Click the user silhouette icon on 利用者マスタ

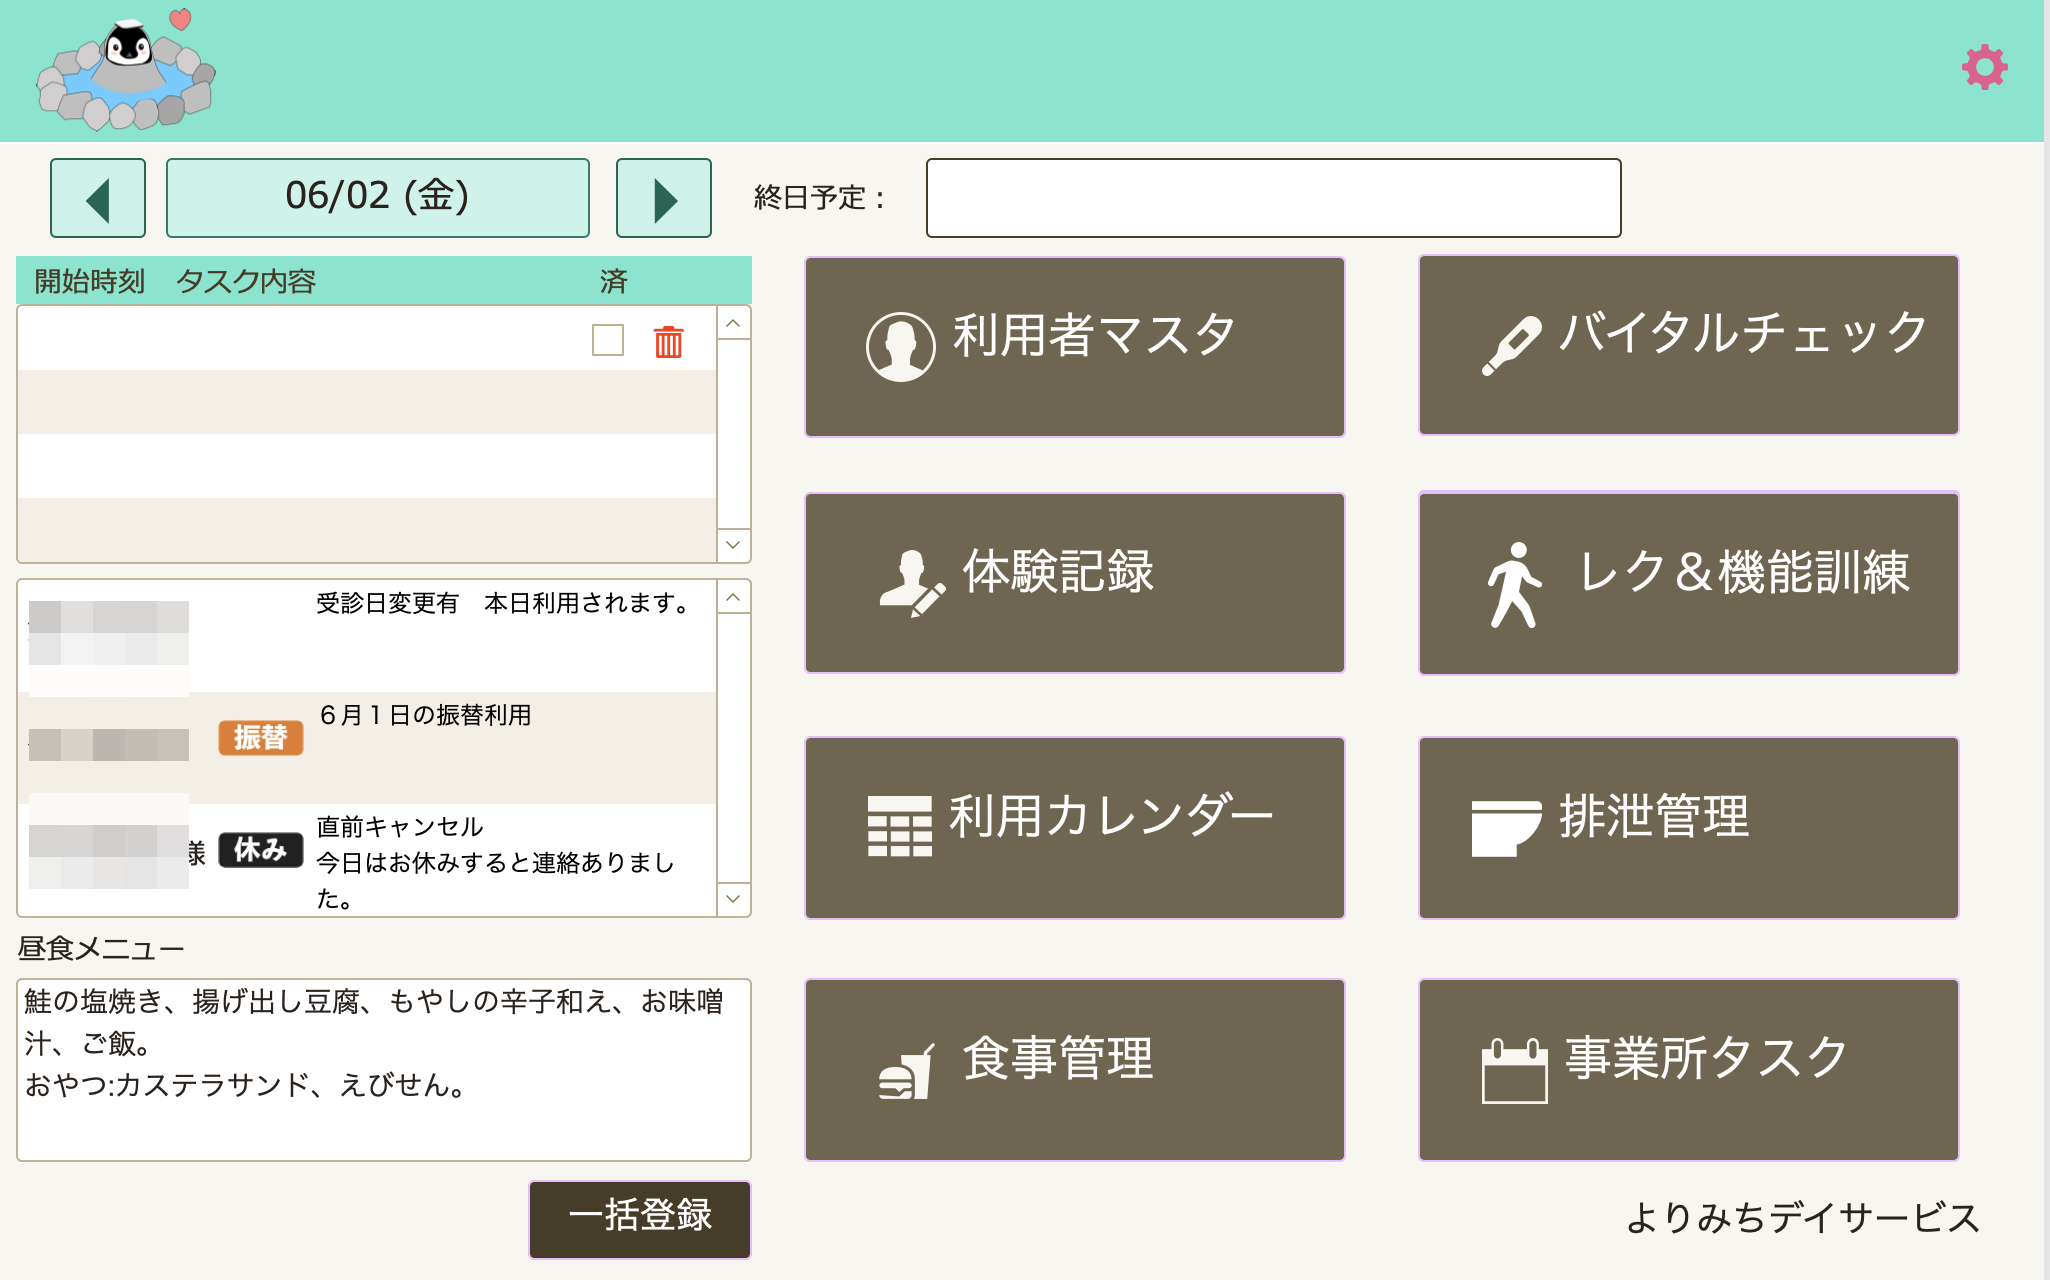[900, 346]
